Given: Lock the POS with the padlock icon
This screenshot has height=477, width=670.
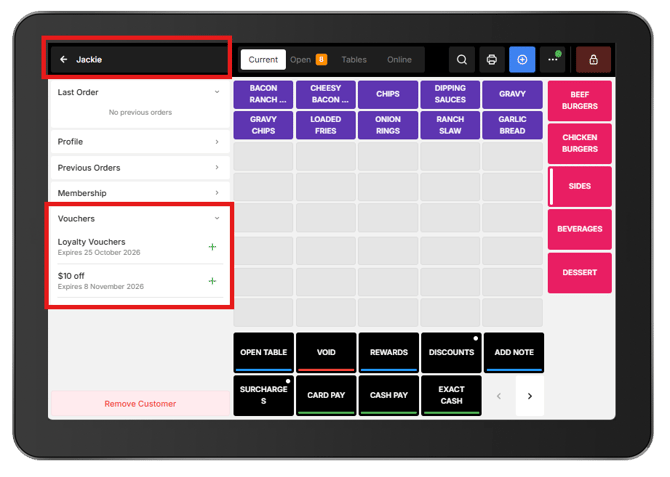Looking at the screenshot, I should click(594, 59).
